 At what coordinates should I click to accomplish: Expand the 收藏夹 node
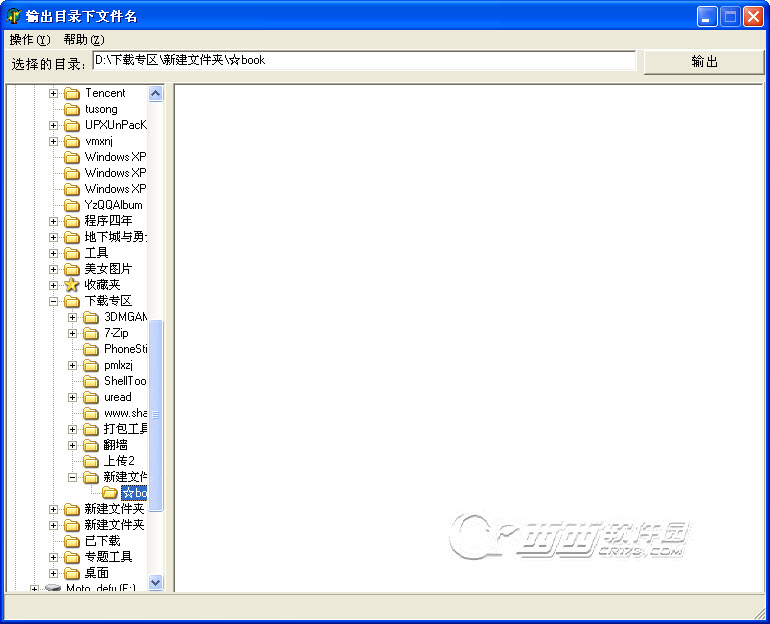point(54,285)
